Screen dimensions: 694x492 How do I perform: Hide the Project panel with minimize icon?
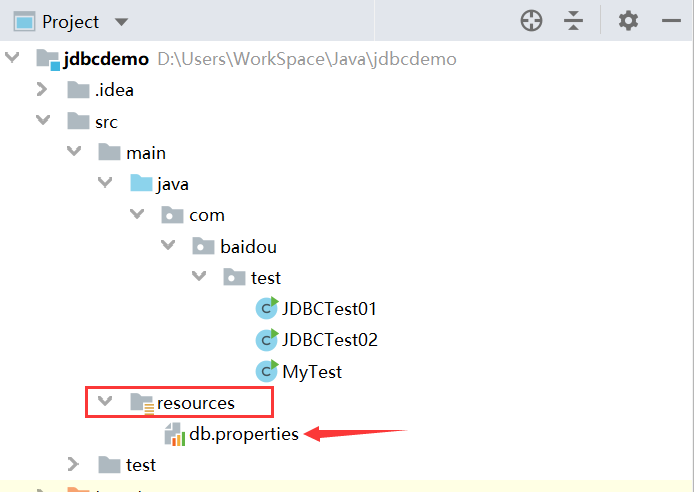[671, 20]
